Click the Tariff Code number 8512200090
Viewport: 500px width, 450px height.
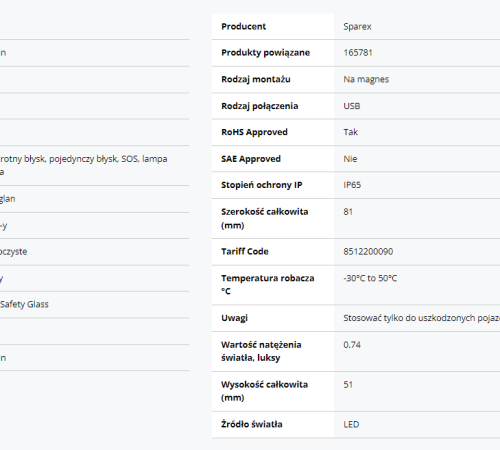[368, 252]
